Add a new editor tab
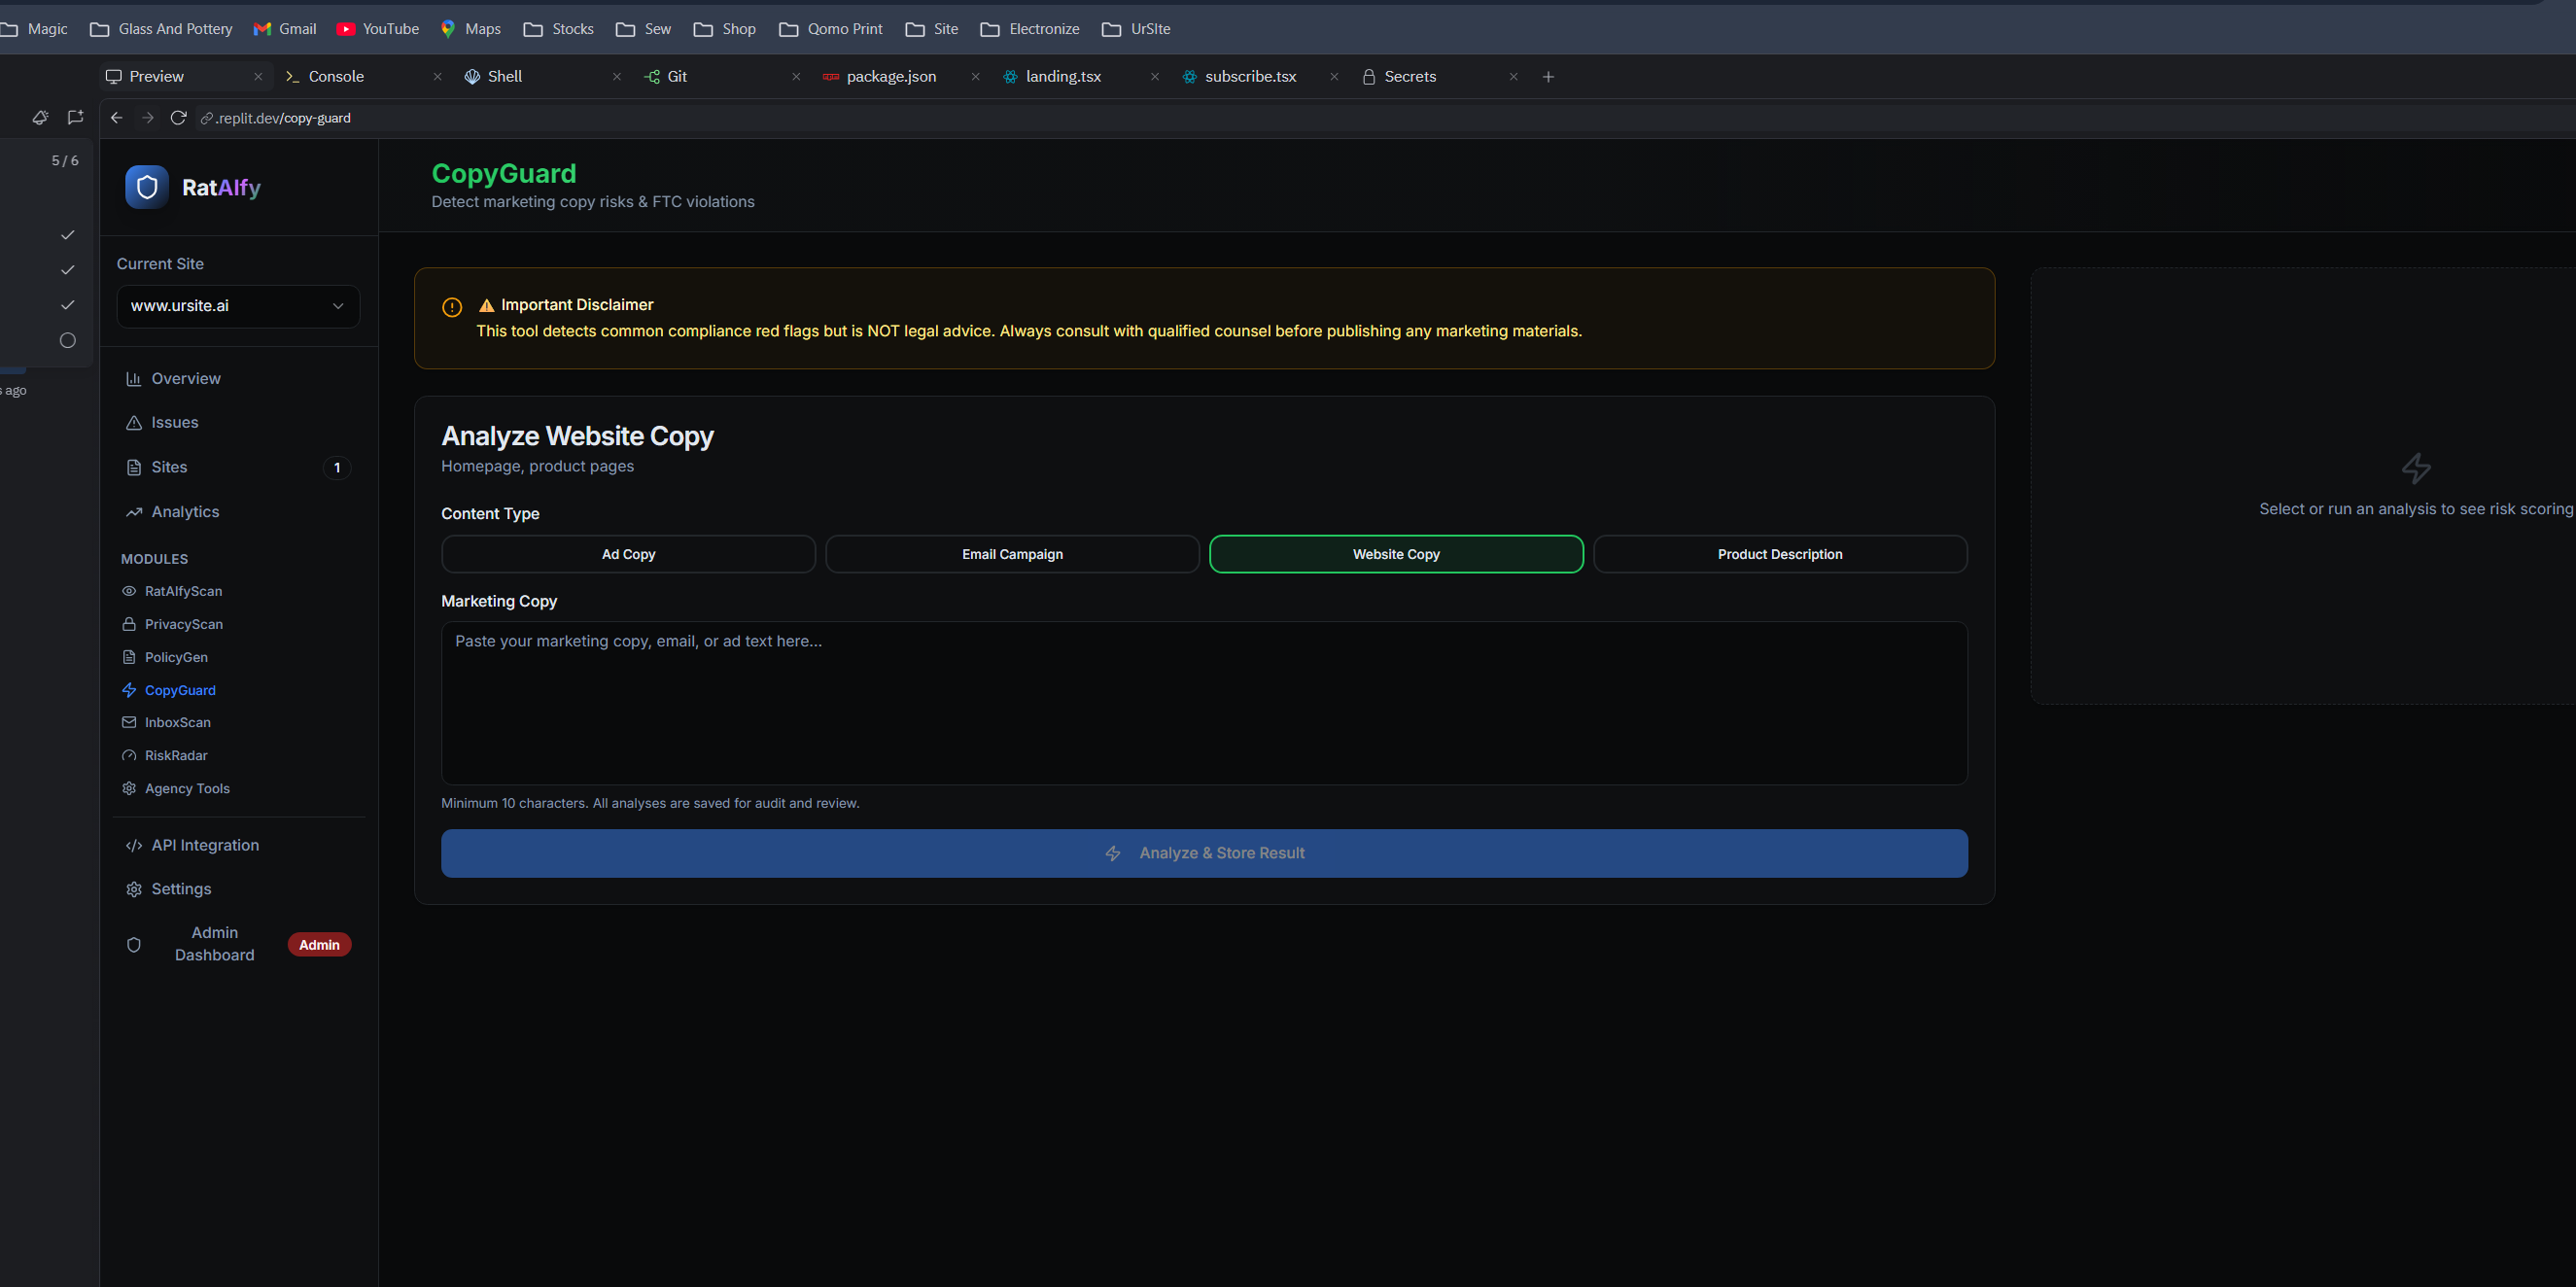The image size is (2576, 1287). point(1548,76)
